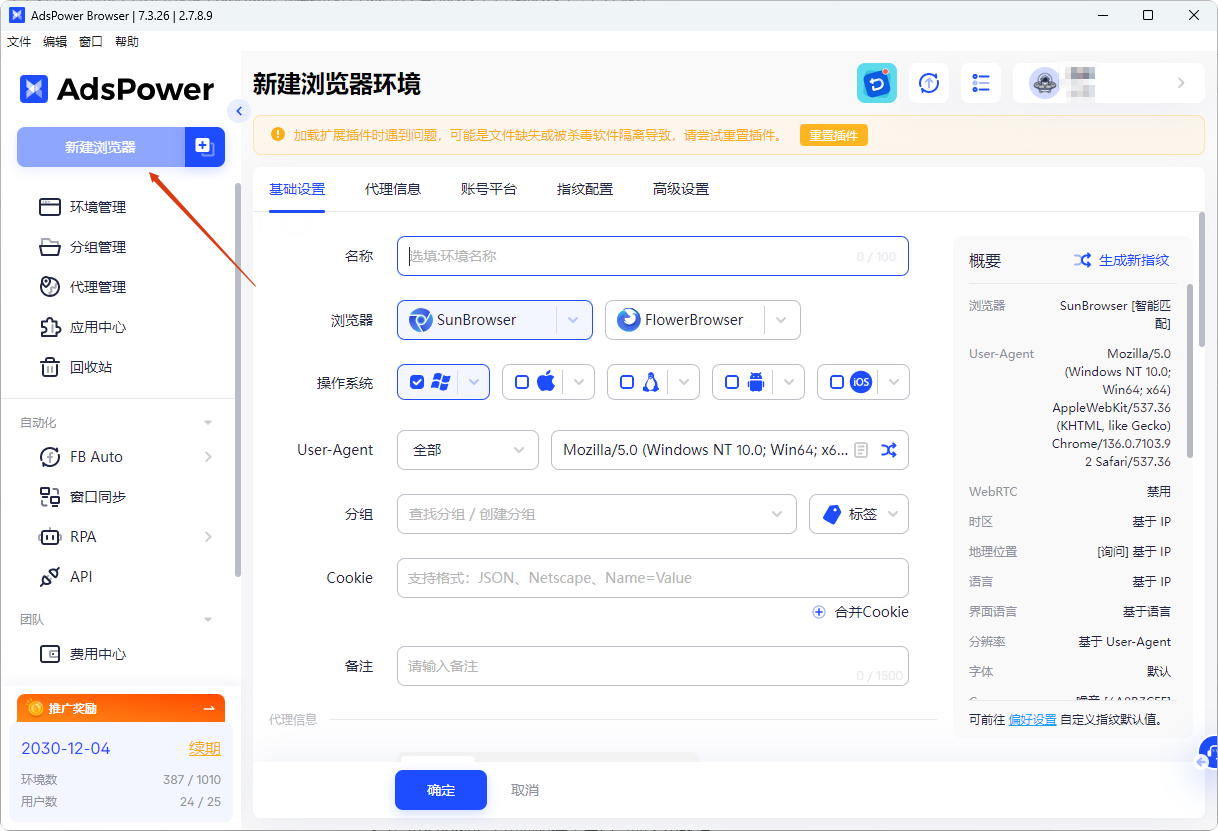Expand SunBrowser version dropdown arrow
Viewport: 1218px width, 831px height.
click(574, 320)
